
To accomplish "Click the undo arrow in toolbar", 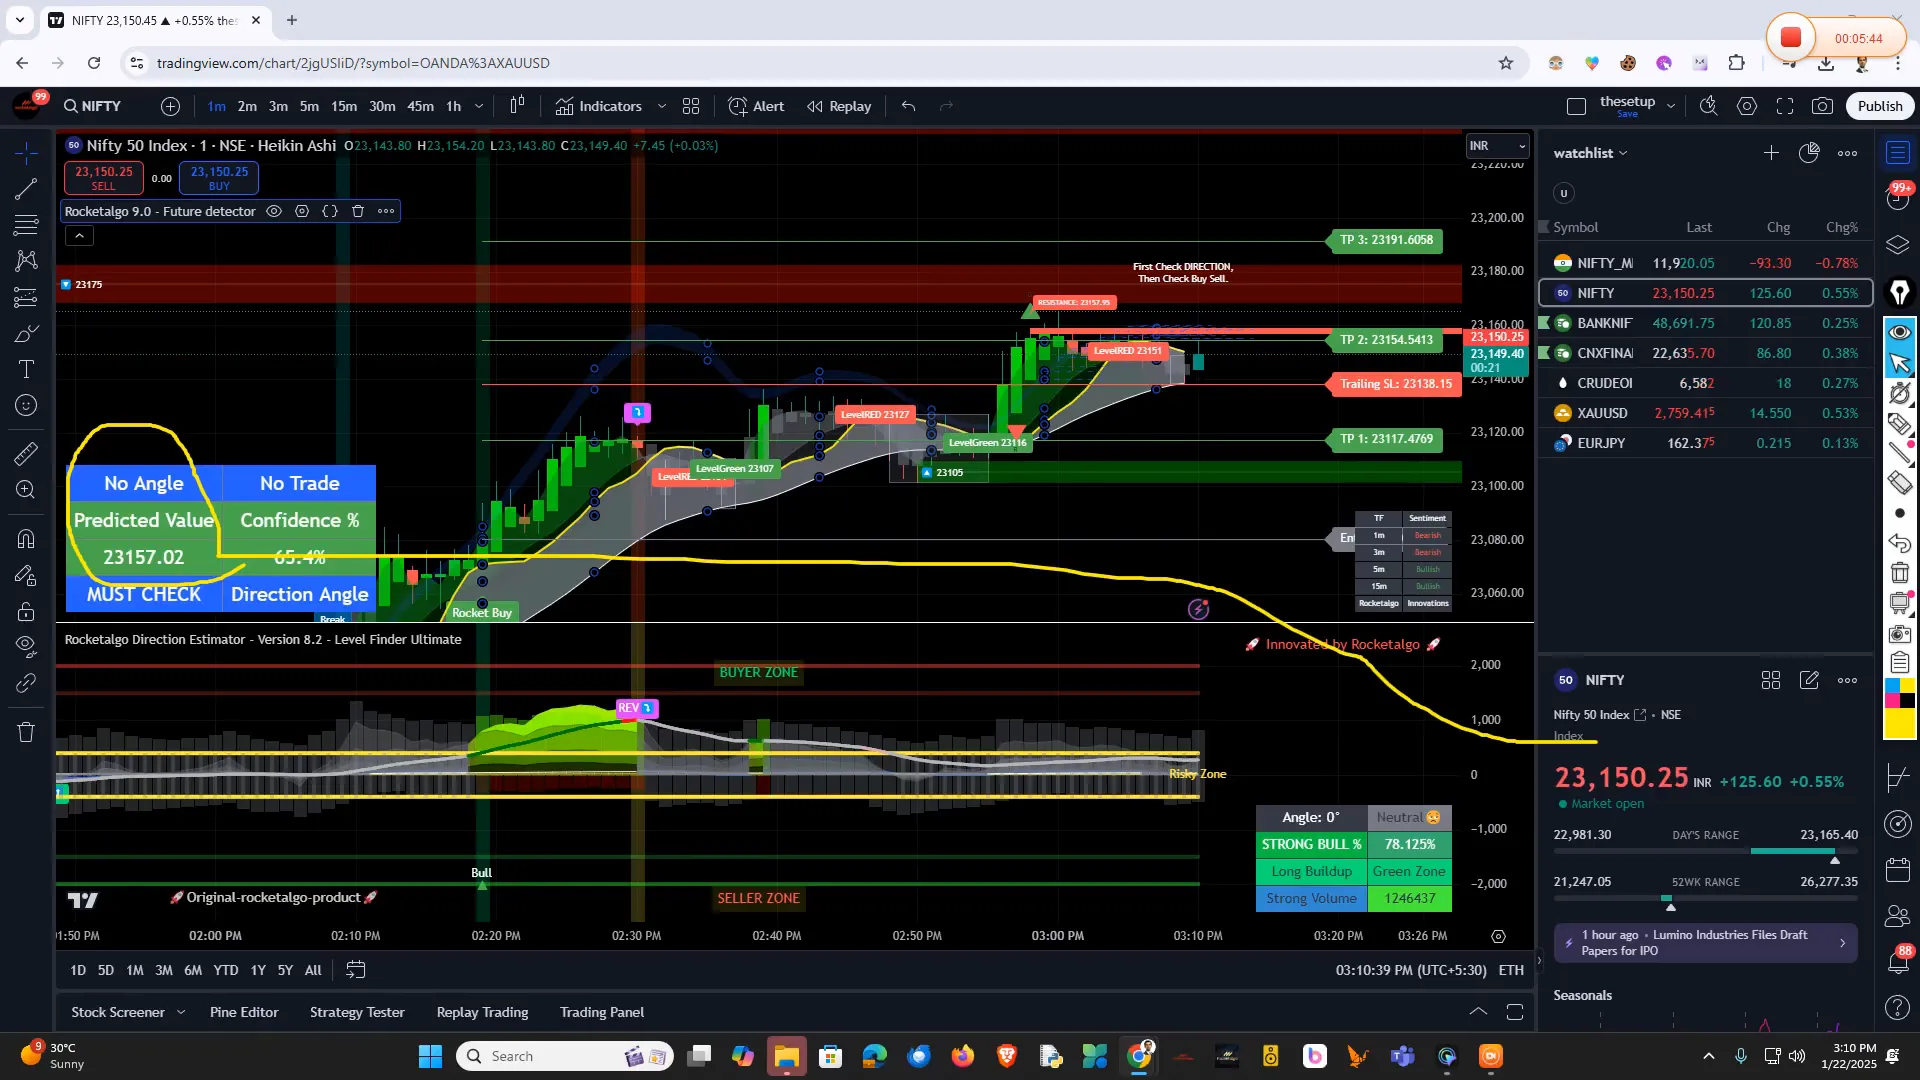I will pyautogui.click(x=908, y=106).
